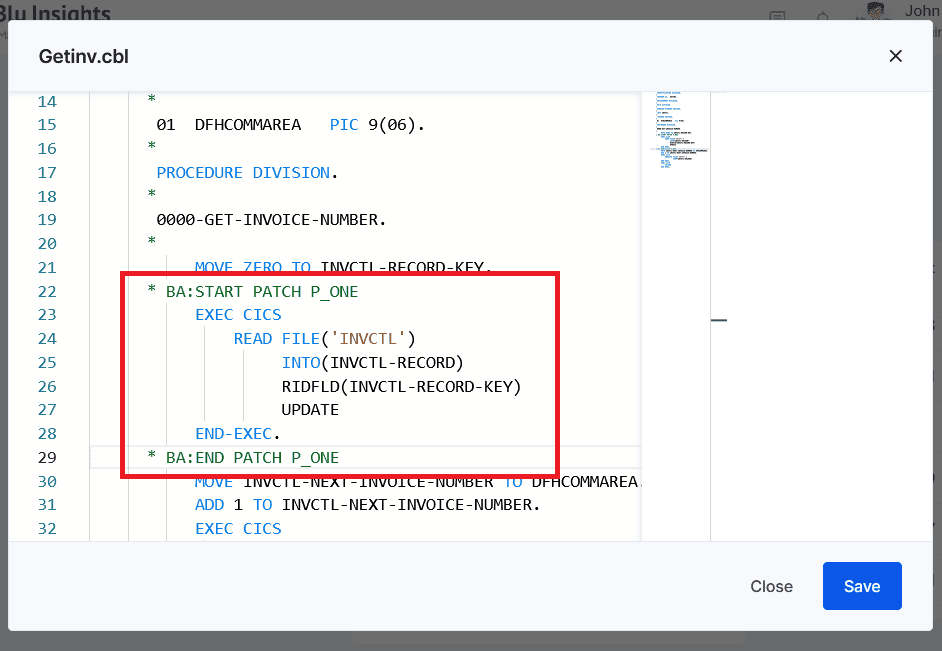Click line number 29 in gutter
This screenshot has width=942, height=651.
47,458
